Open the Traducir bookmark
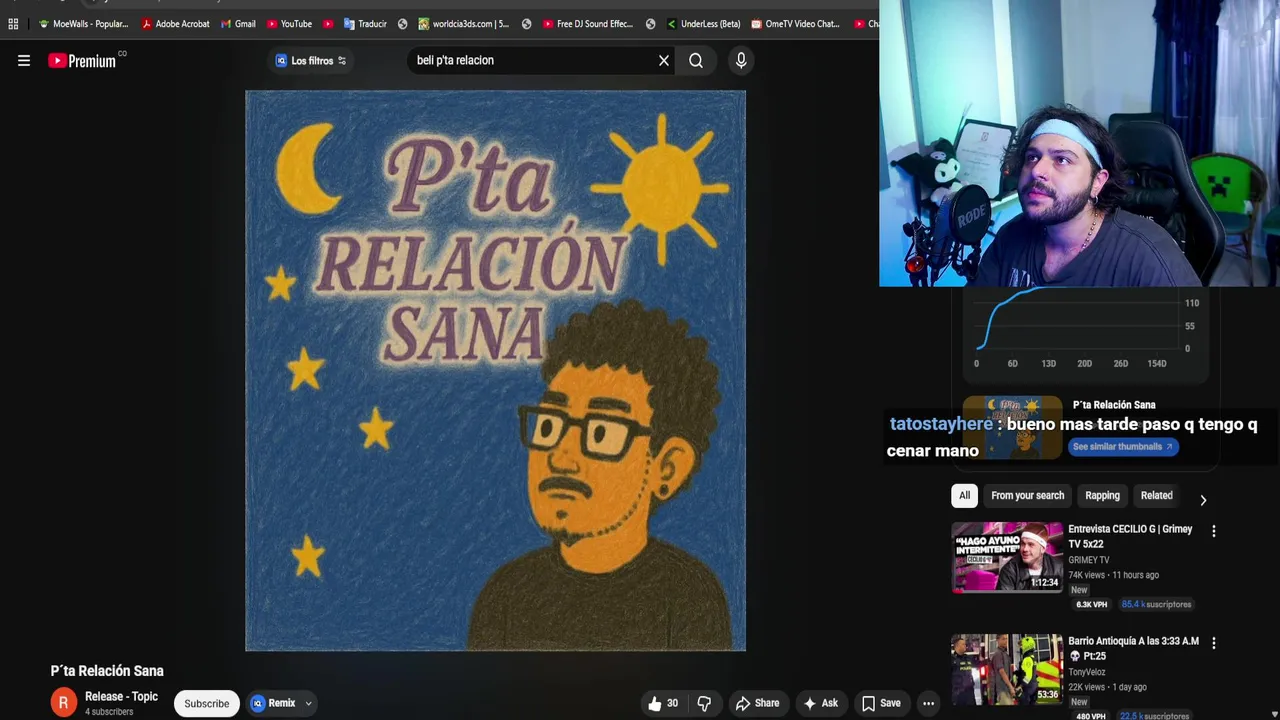Image resolution: width=1280 pixels, height=720 pixels. coord(365,24)
